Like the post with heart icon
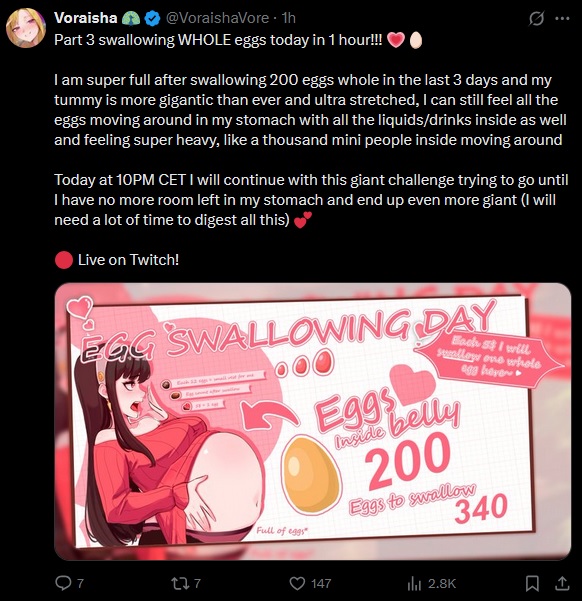The width and height of the screenshot is (582, 601). [x=297, y=583]
